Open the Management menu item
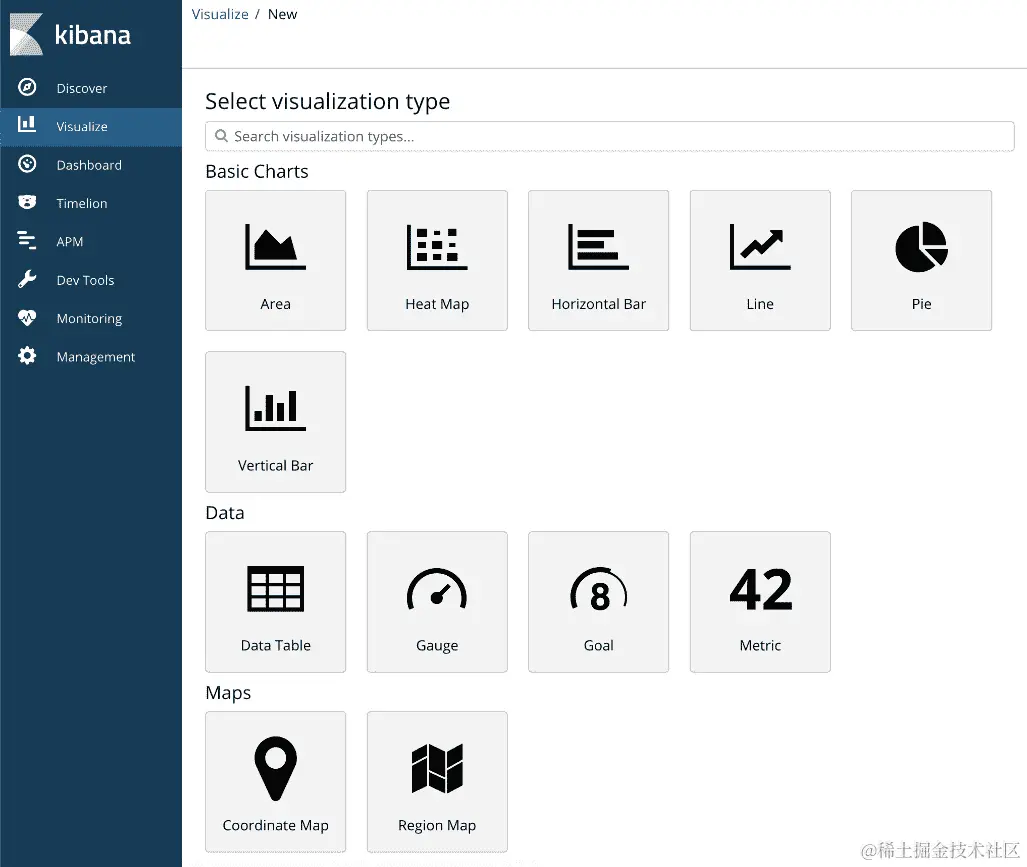 coord(91,357)
